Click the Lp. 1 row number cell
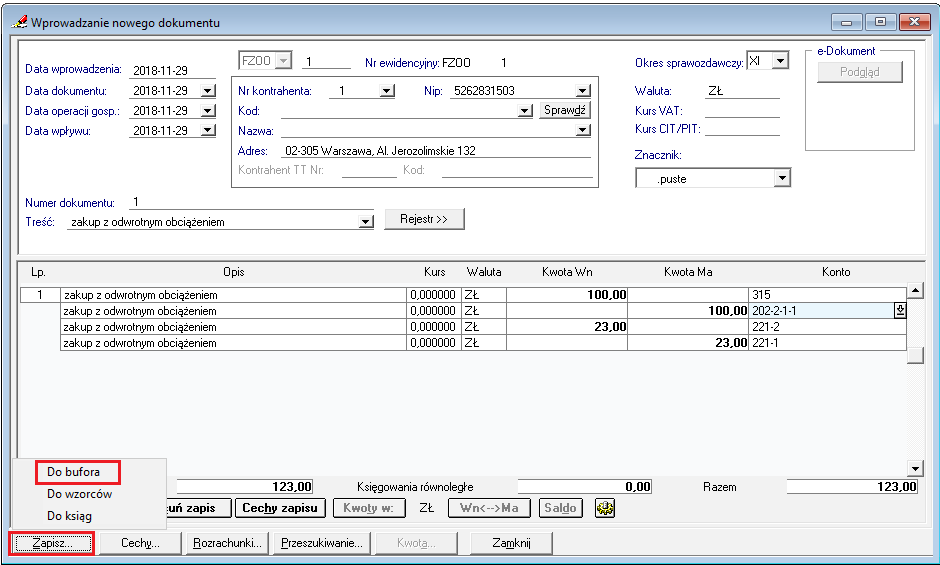This screenshot has width=940, height=565. tap(40, 294)
